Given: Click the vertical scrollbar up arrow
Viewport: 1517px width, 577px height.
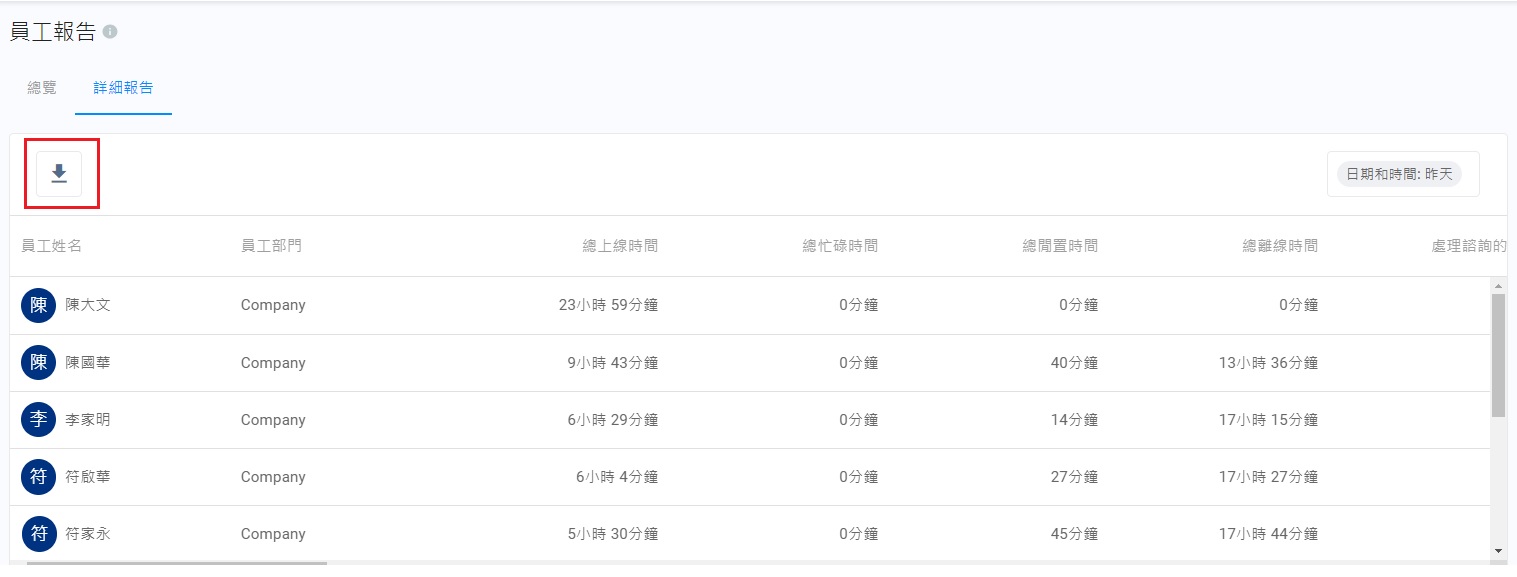Looking at the screenshot, I should click(1497, 285).
